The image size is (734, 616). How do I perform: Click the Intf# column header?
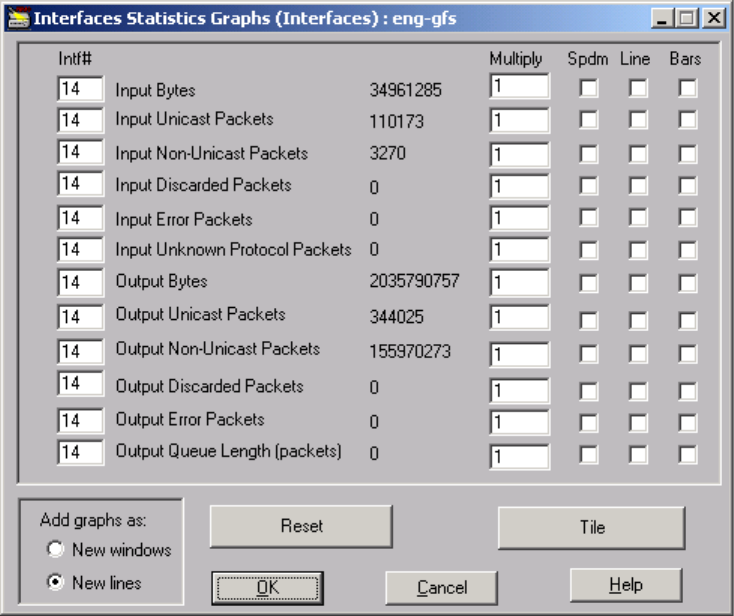75,59
